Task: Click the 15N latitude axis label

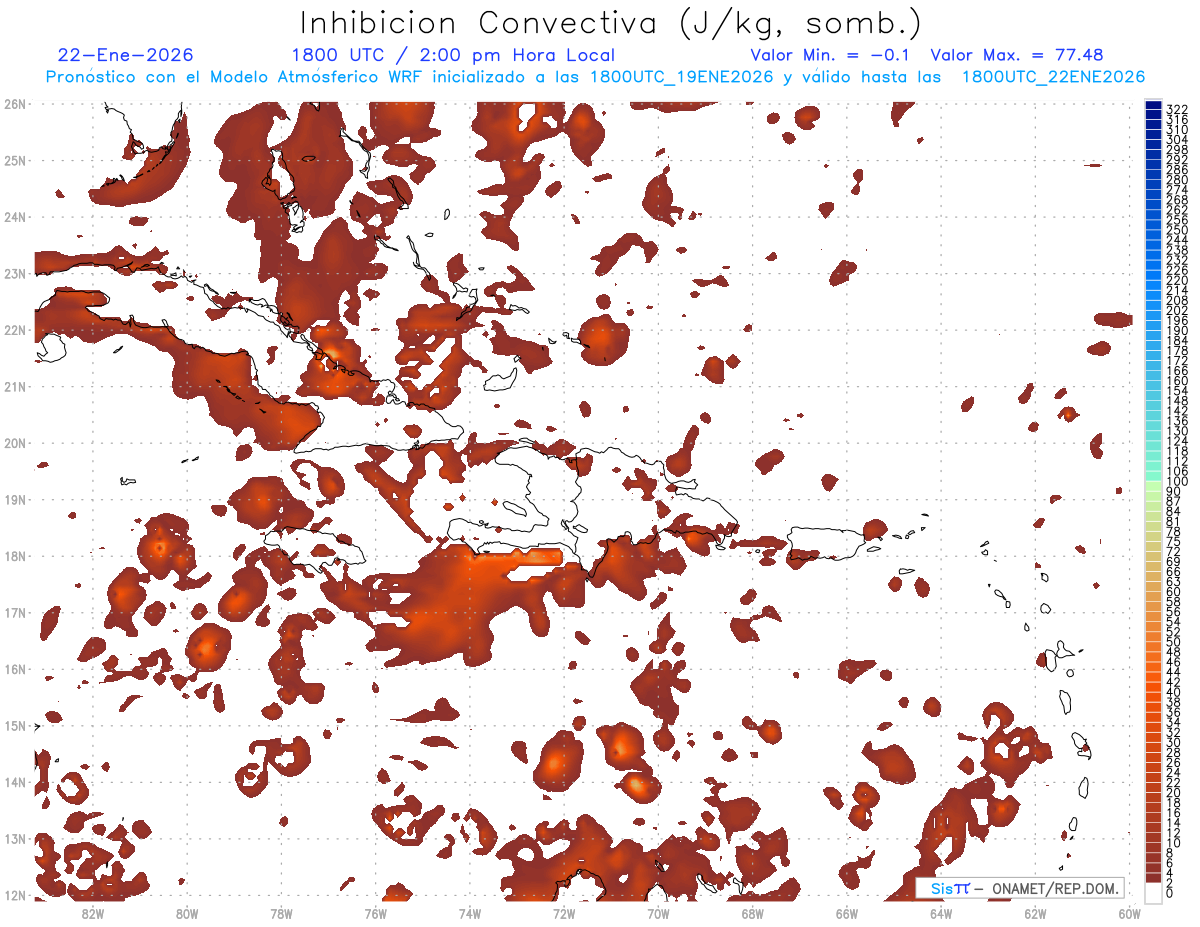Action: (x=15, y=725)
